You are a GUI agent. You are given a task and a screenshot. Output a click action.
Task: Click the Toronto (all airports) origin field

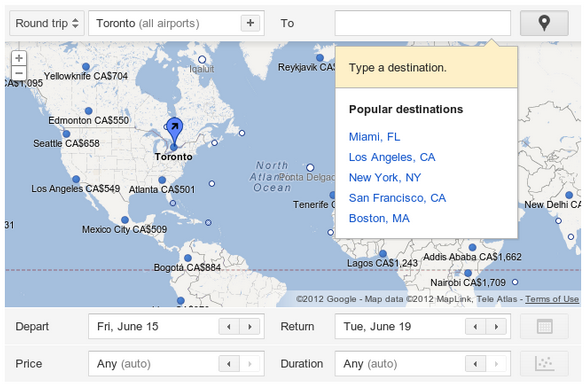click(164, 23)
